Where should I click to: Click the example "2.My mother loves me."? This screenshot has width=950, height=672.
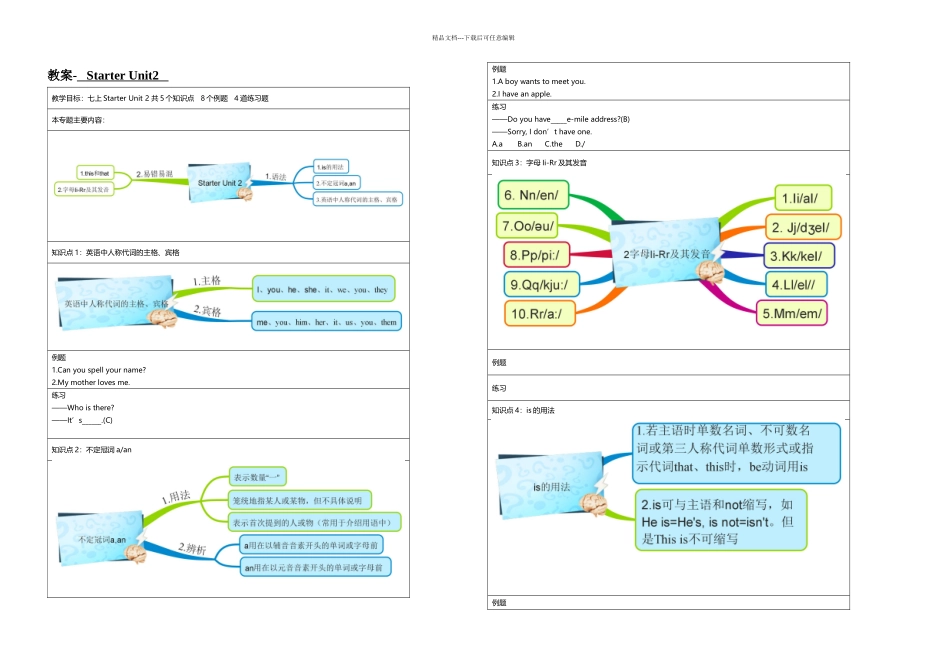pos(91,382)
